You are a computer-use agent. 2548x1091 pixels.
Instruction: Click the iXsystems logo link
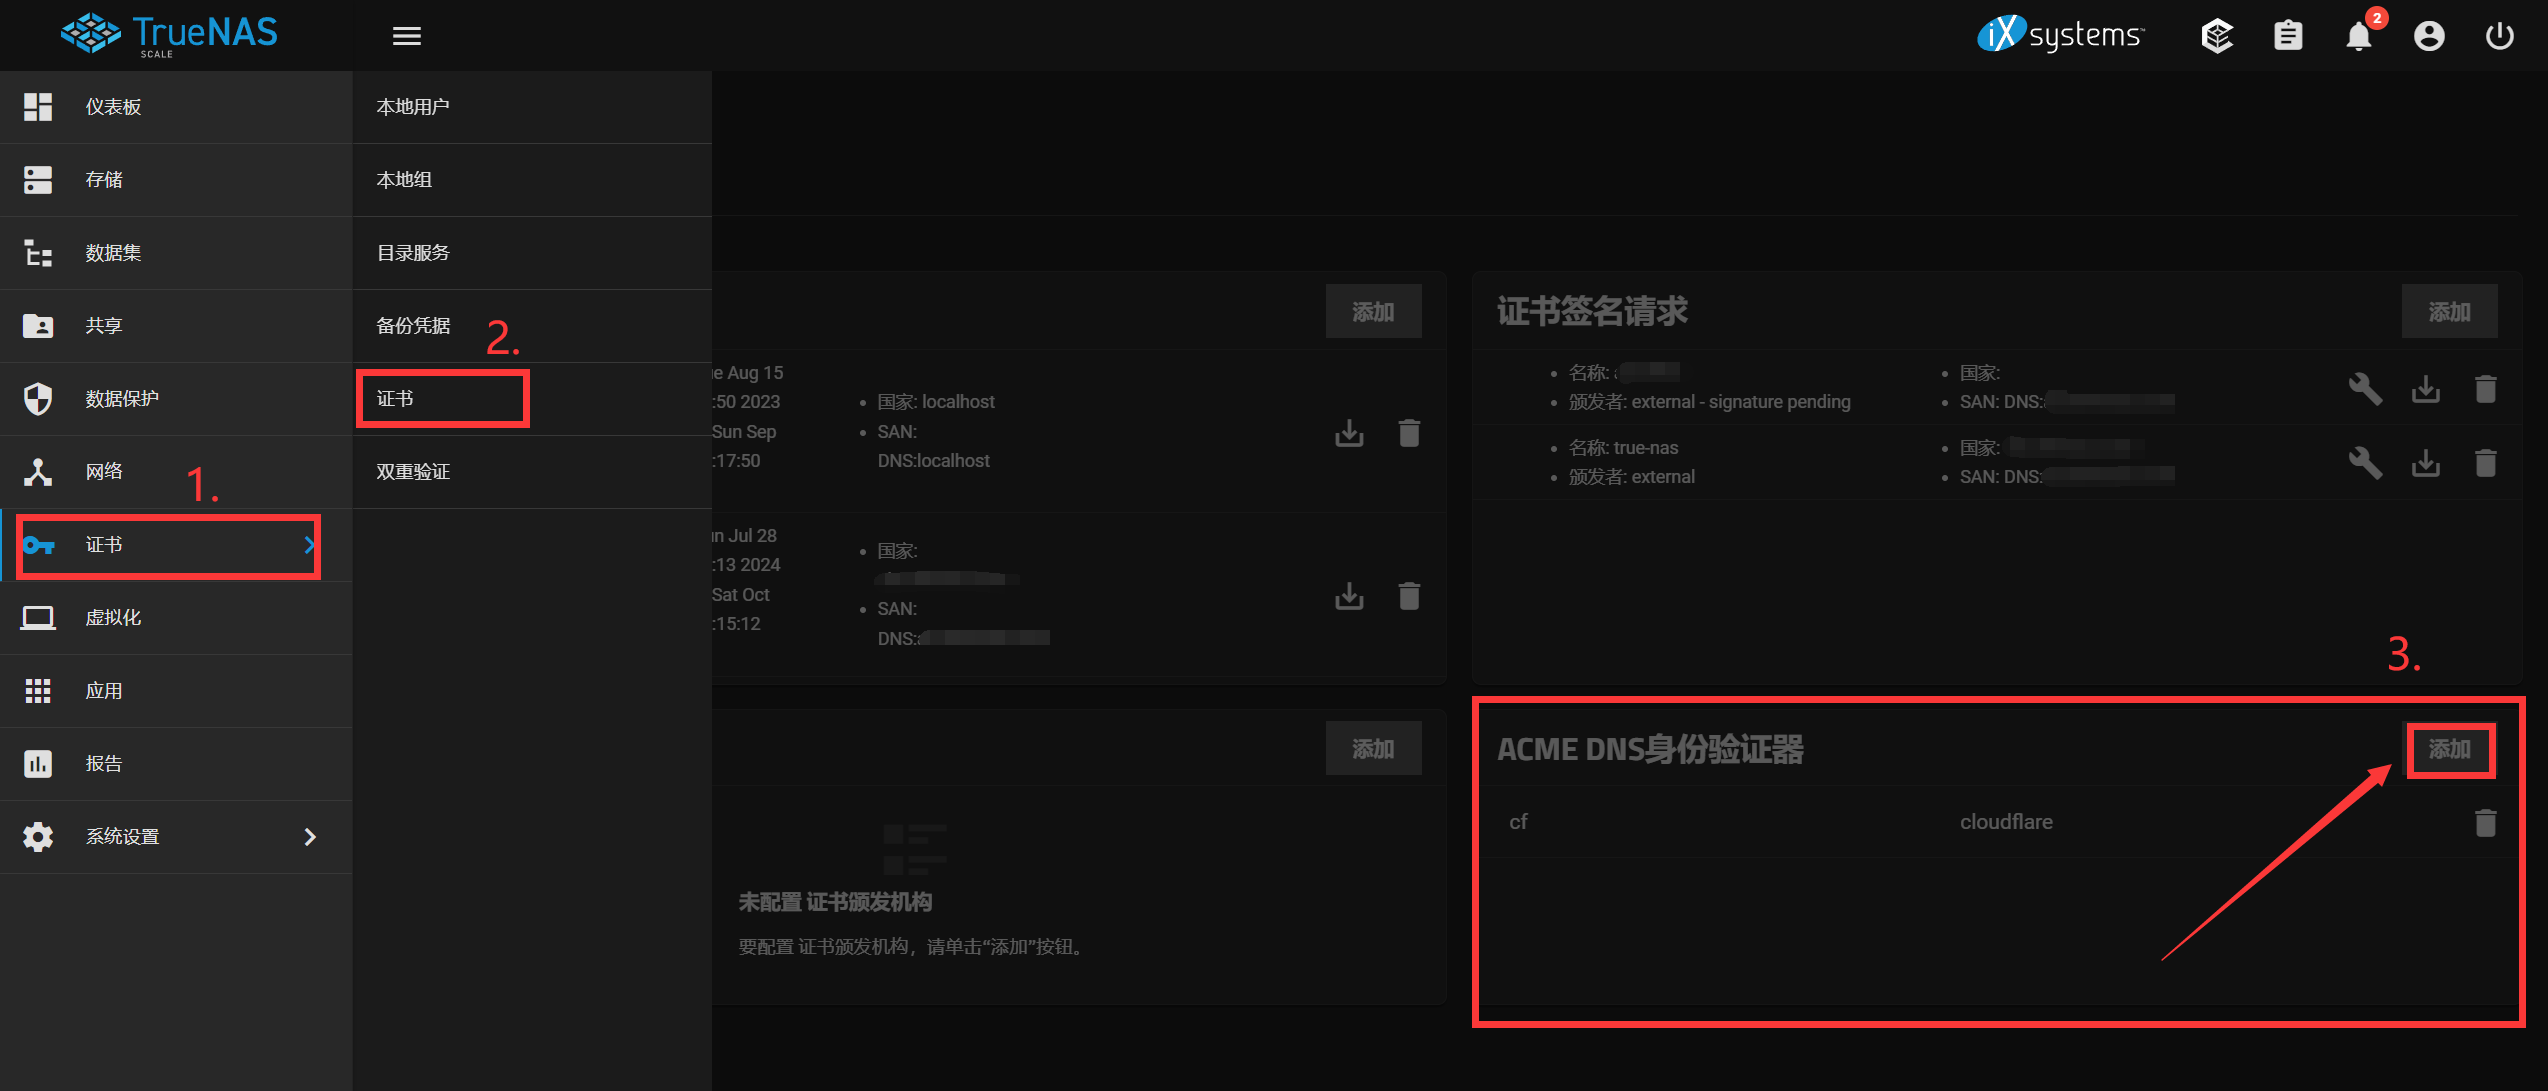click(x=2060, y=35)
